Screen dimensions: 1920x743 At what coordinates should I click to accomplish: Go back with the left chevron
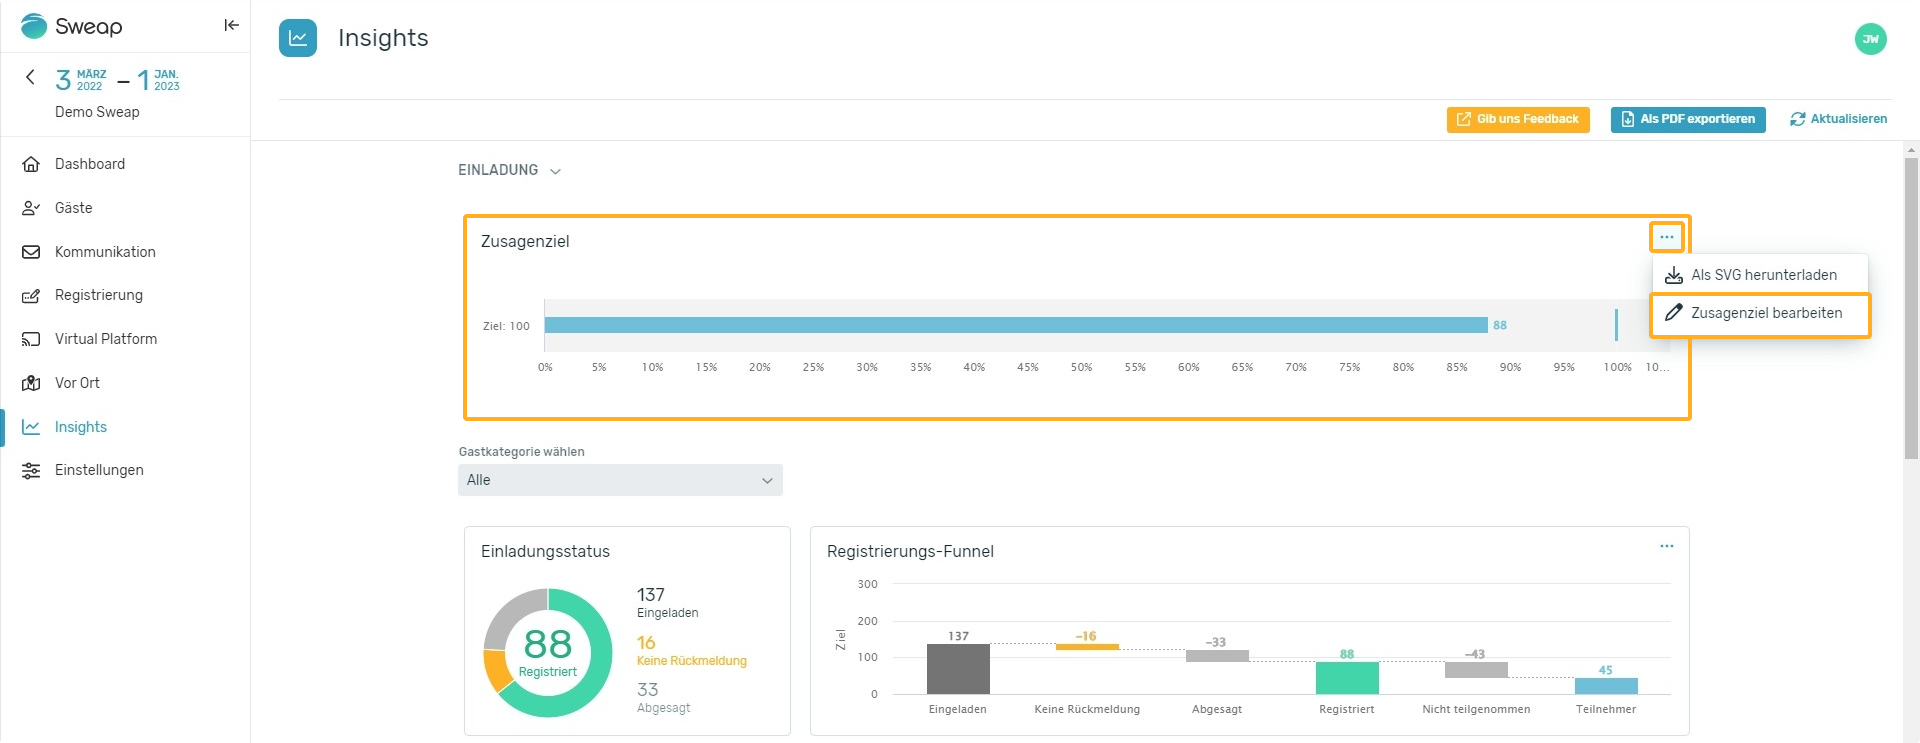[x=30, y=77]
